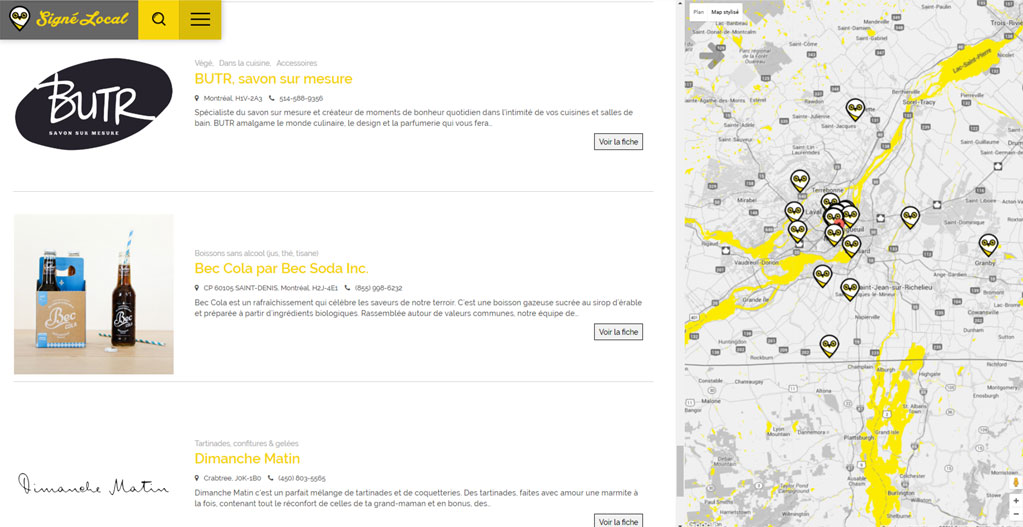
Task: Switch map to Map stylisé view
Action: click(x=725, y=12)
